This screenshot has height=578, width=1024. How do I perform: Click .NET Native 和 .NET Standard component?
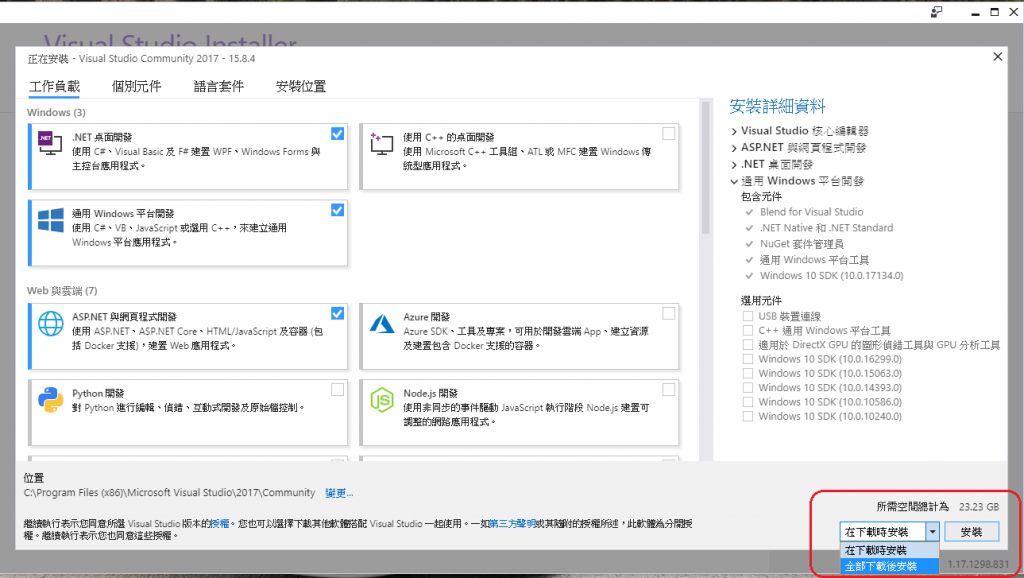point(826,228)
